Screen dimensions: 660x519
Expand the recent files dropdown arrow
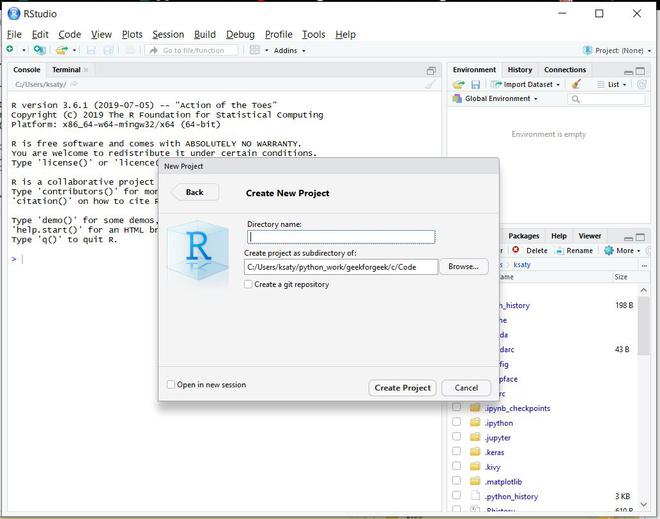click(75, 51)
